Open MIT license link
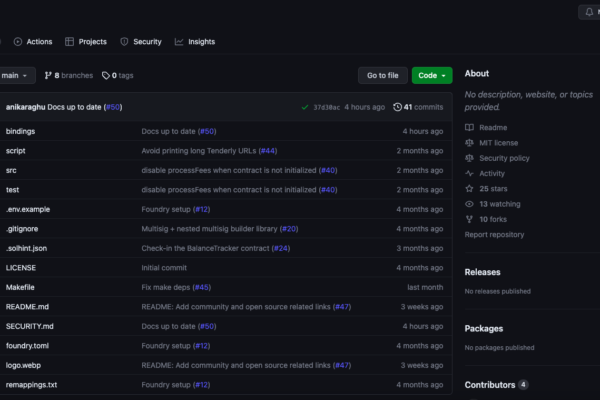This screenshot has height=400, width=600. click(499, 143)
